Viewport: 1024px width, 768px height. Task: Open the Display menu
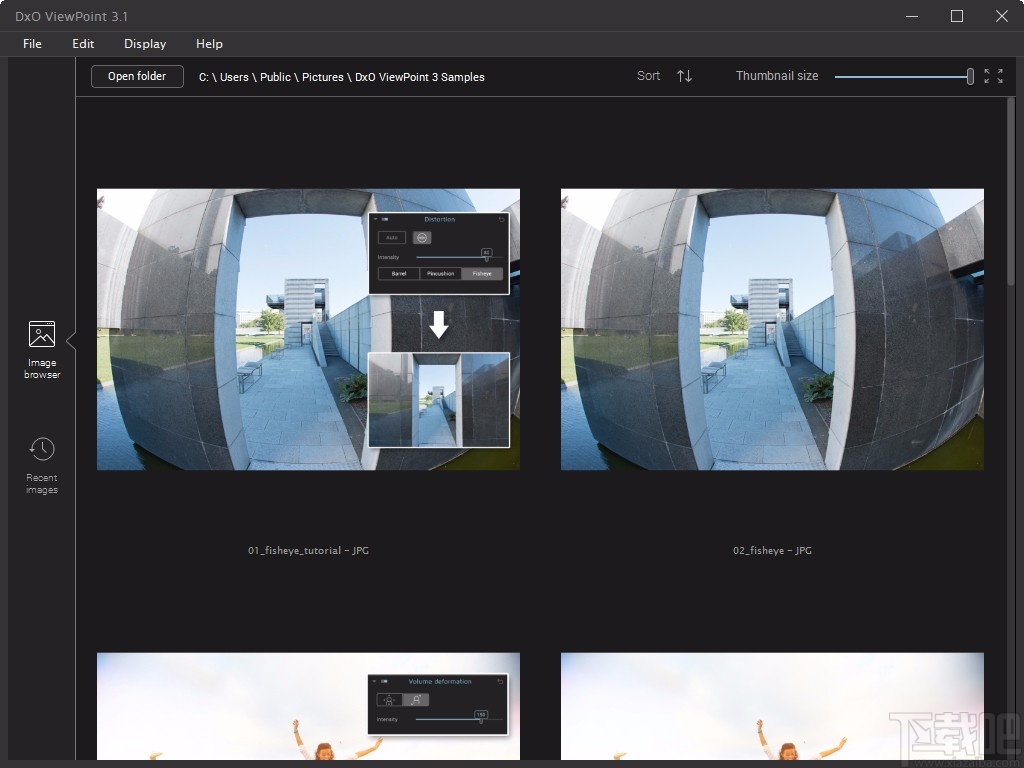145,44
